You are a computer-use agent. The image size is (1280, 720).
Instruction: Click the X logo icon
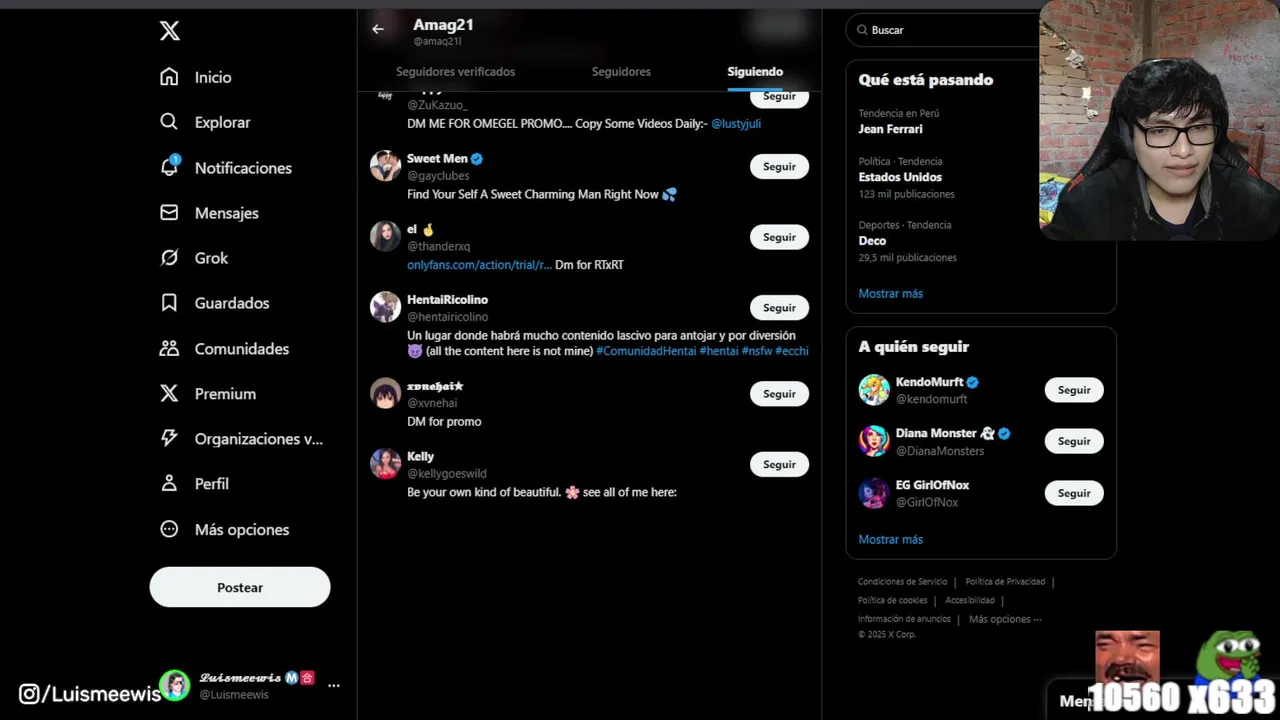[x=170, y=31]
